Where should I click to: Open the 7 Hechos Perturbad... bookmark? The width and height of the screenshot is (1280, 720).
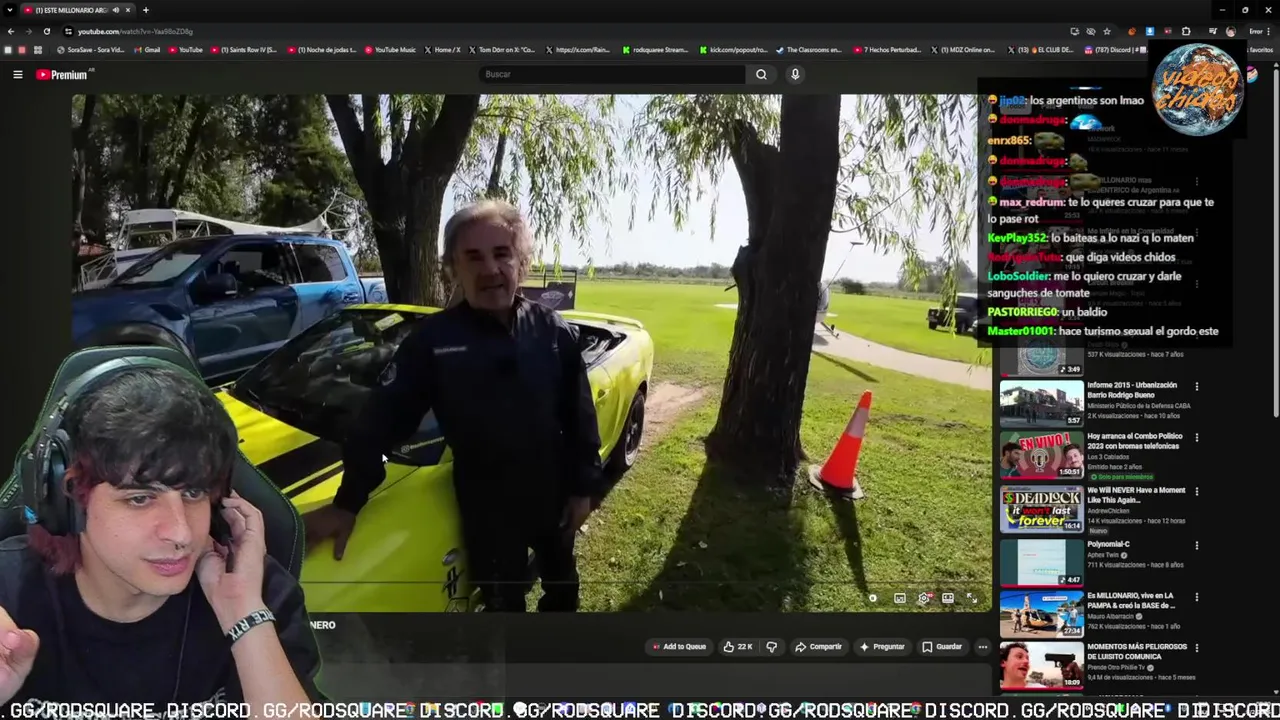tap(887, 49)
